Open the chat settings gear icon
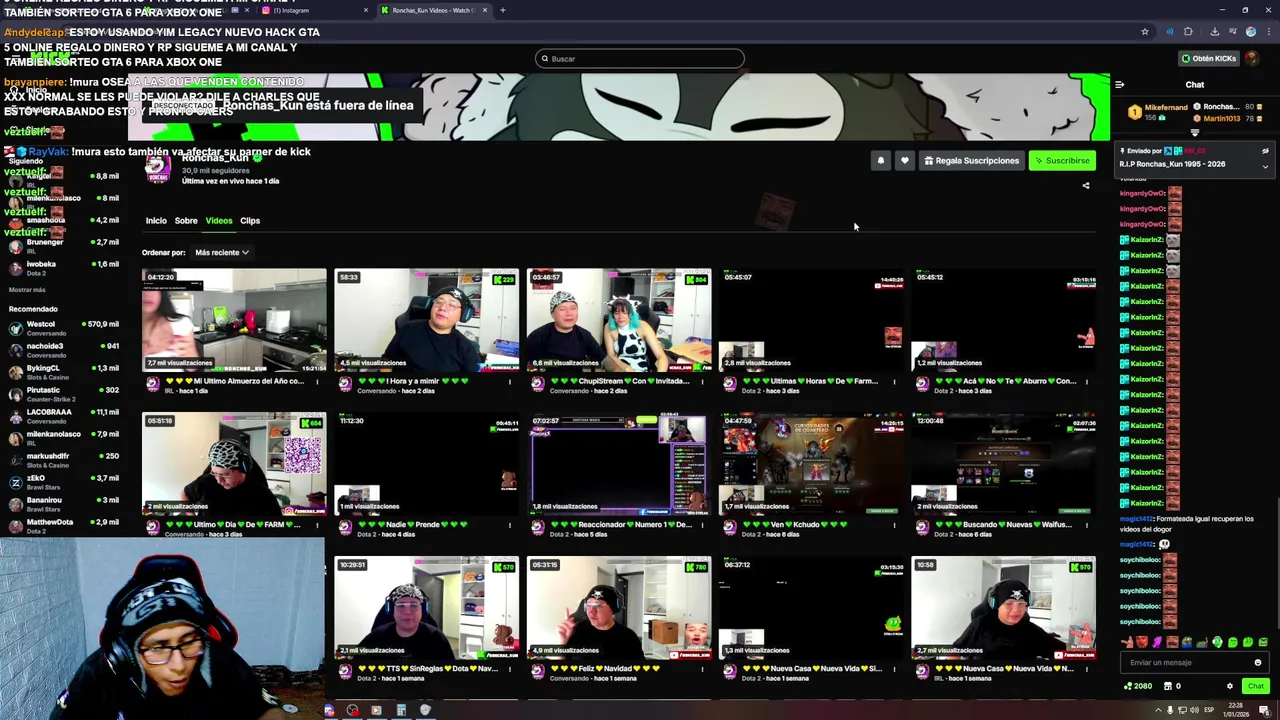This screenshot has width=1280, height=720. tap(1230, 686)
